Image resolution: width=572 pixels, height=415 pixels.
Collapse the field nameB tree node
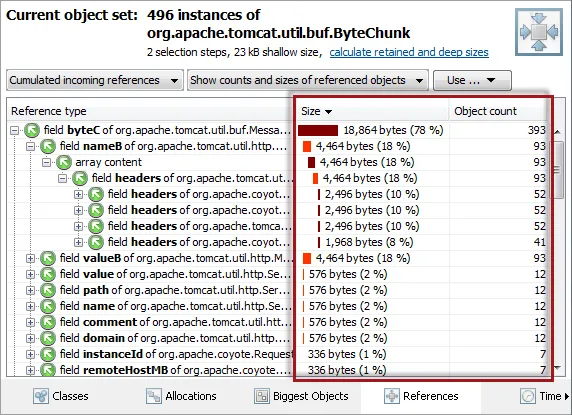pos(31,146)
